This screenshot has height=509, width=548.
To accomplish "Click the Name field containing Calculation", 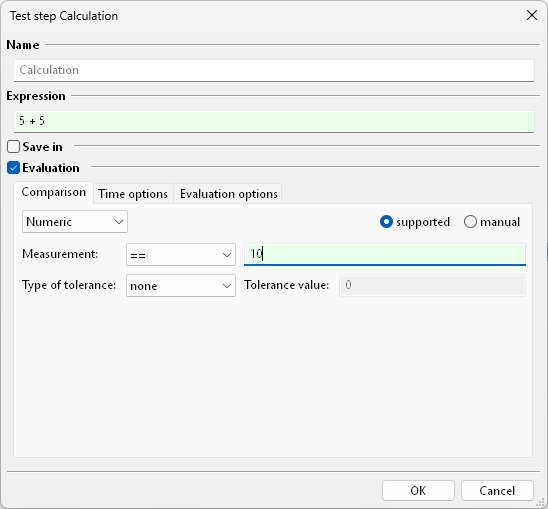I will pos(274,70).
